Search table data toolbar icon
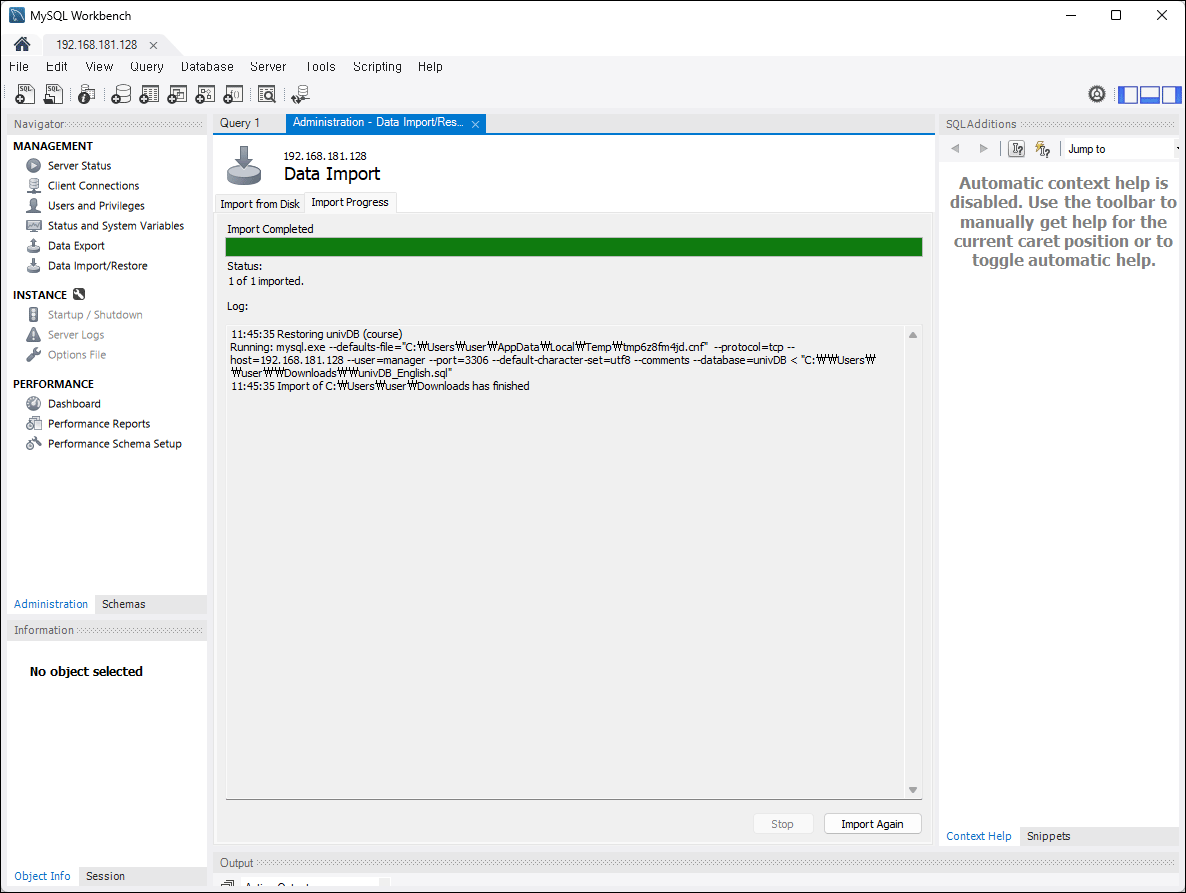 point(267,95)
